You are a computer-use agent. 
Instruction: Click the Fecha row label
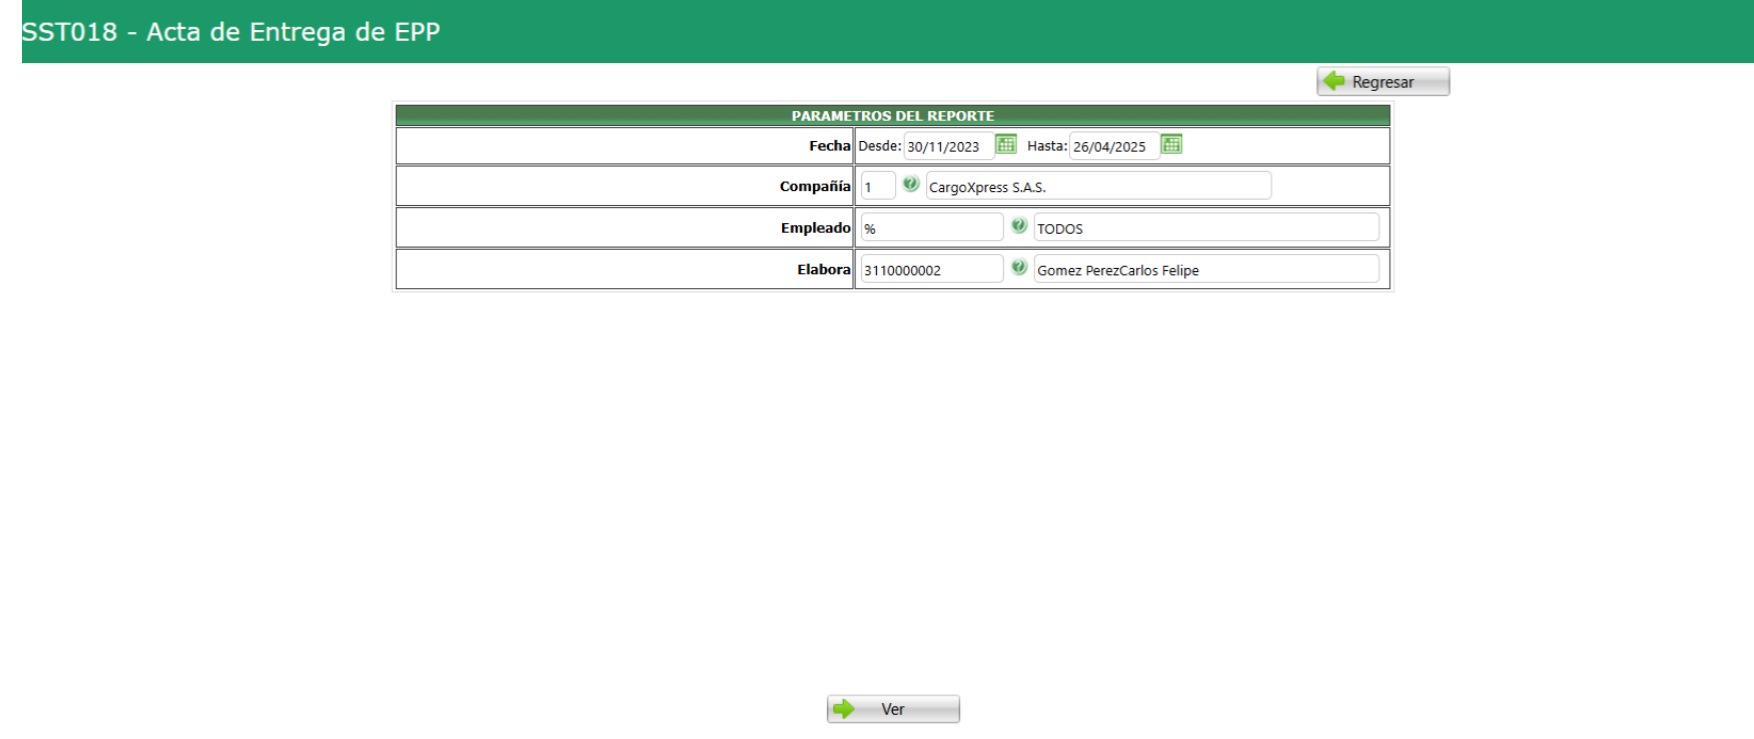pos(830,146)
